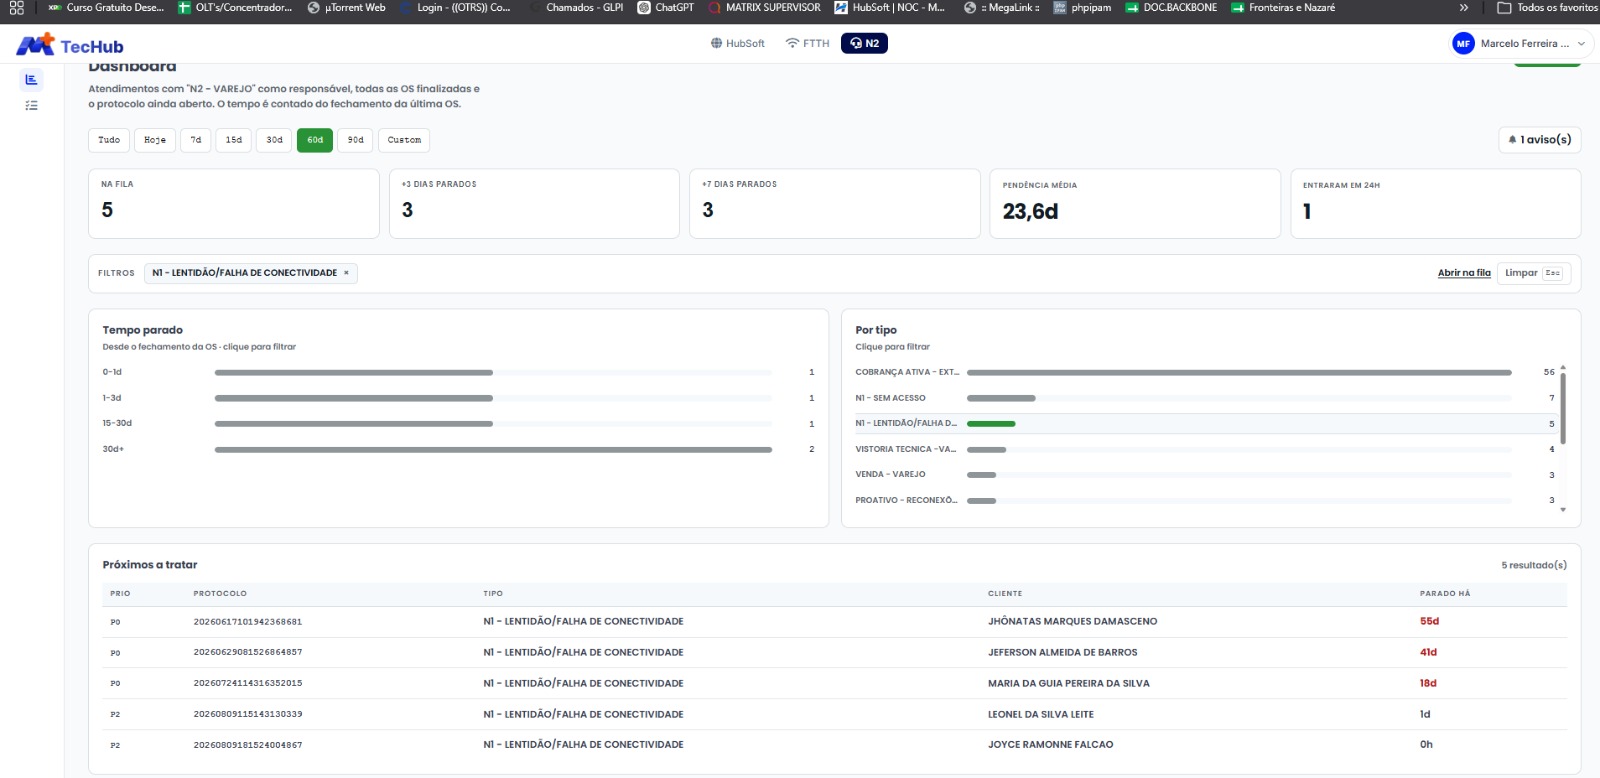Select the 15d period filter
1600x778 pixels.
coord(234,140)
